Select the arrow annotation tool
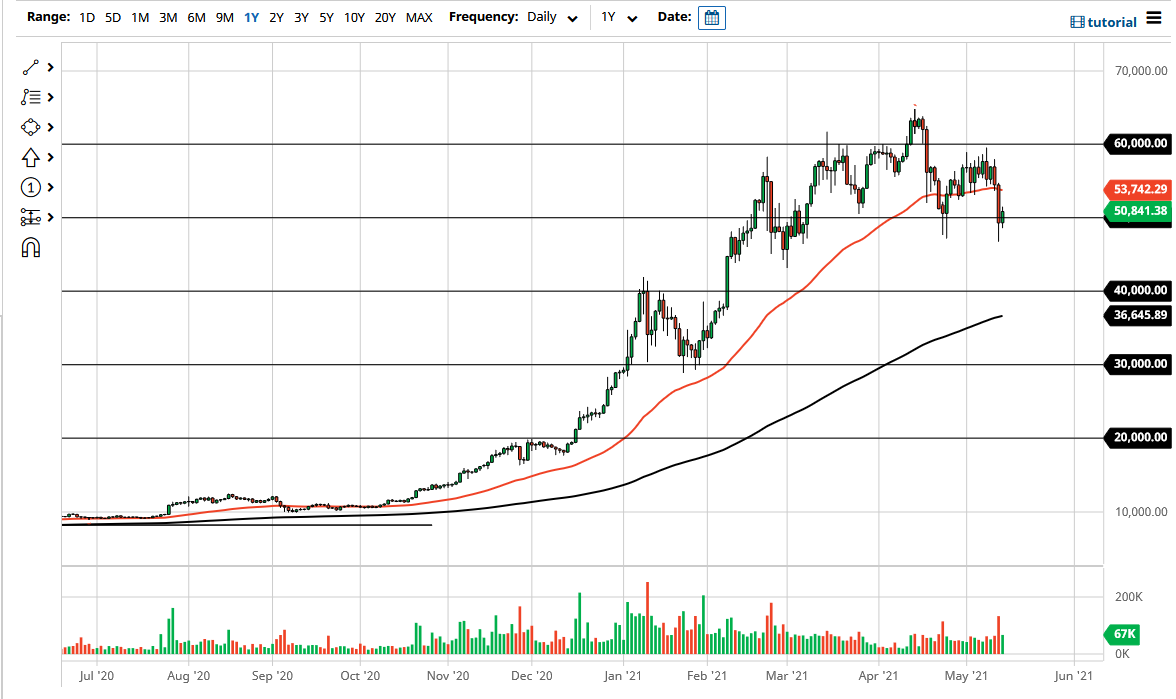 [28, 157]
